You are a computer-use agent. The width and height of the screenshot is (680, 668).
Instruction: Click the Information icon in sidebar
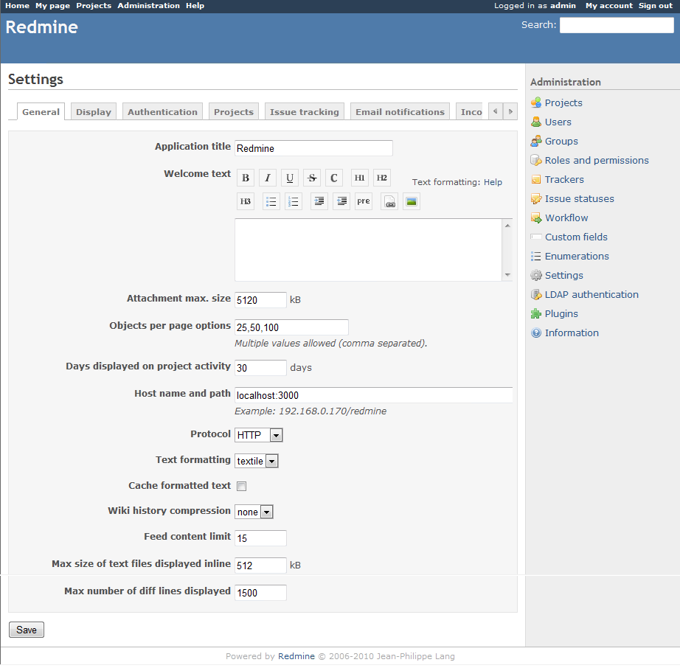[x=536, y=333]
